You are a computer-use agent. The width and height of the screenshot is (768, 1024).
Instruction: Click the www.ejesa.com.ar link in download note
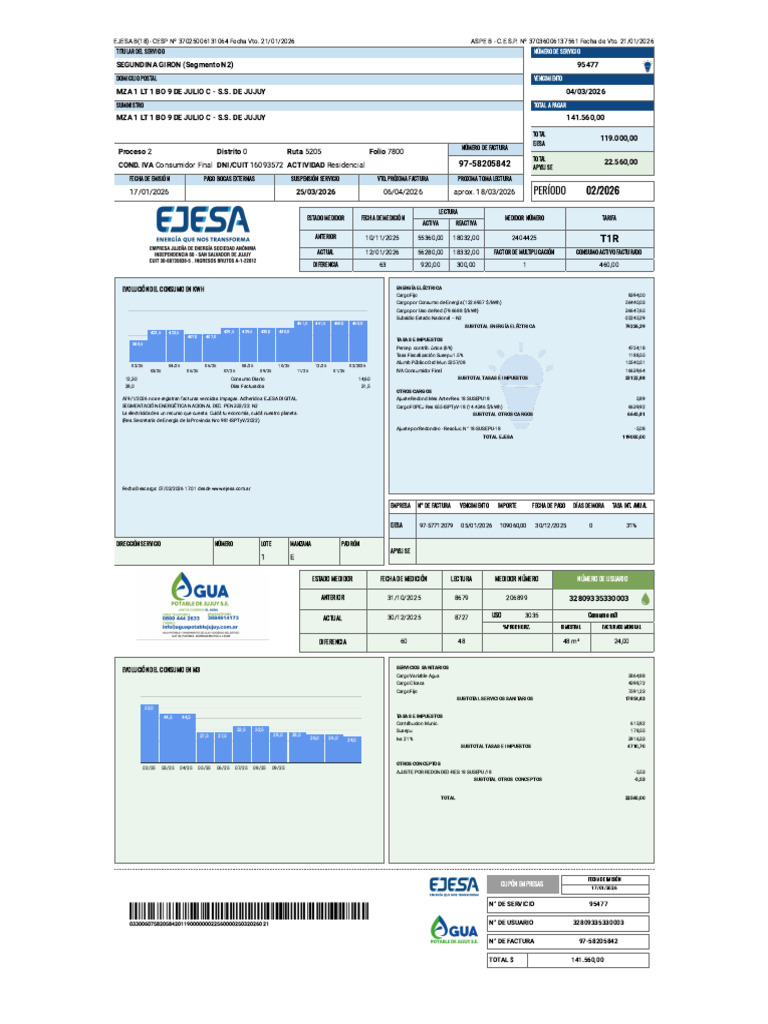click(x=231, y=488)
